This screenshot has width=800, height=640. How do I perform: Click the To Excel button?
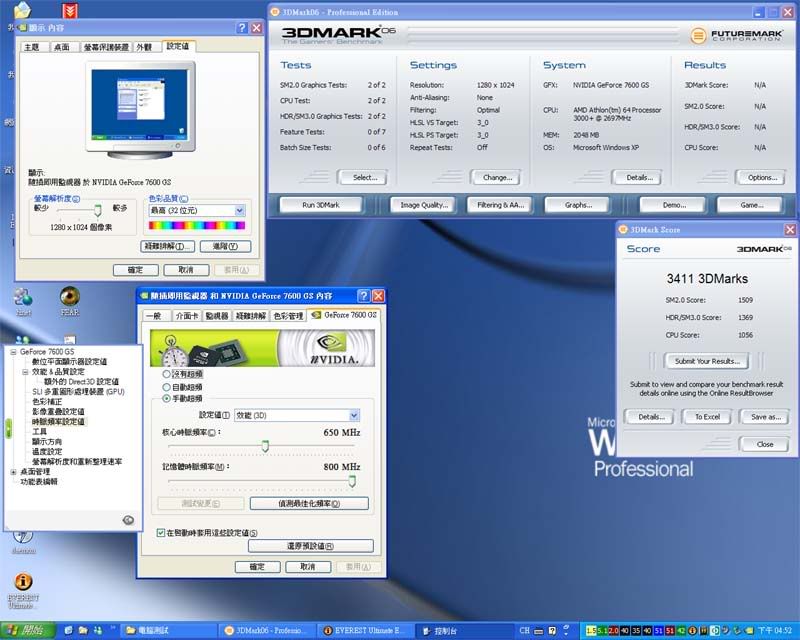pyautogui.click(x=707, y=417)
